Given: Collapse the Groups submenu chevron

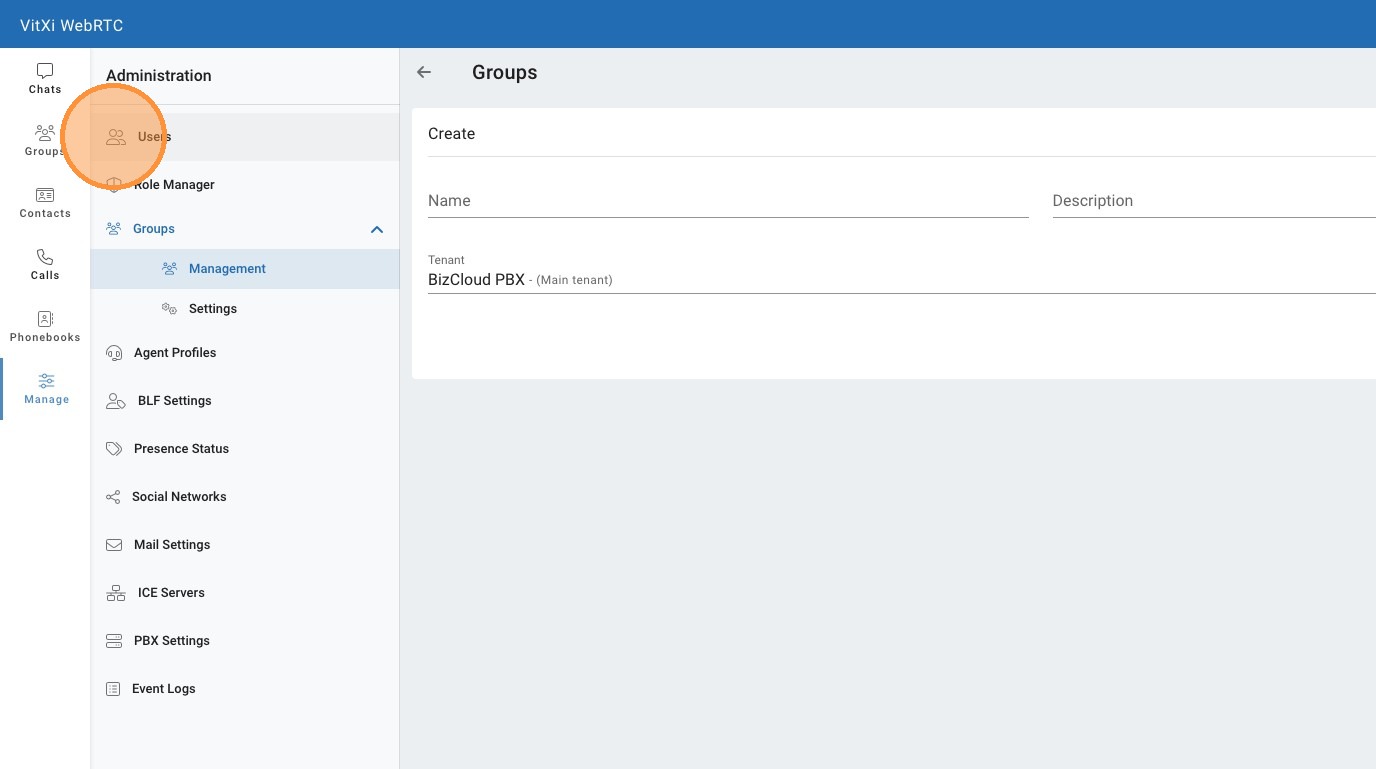Looking at the screenshot, I should pyautogui.click(x=377, y=229).
